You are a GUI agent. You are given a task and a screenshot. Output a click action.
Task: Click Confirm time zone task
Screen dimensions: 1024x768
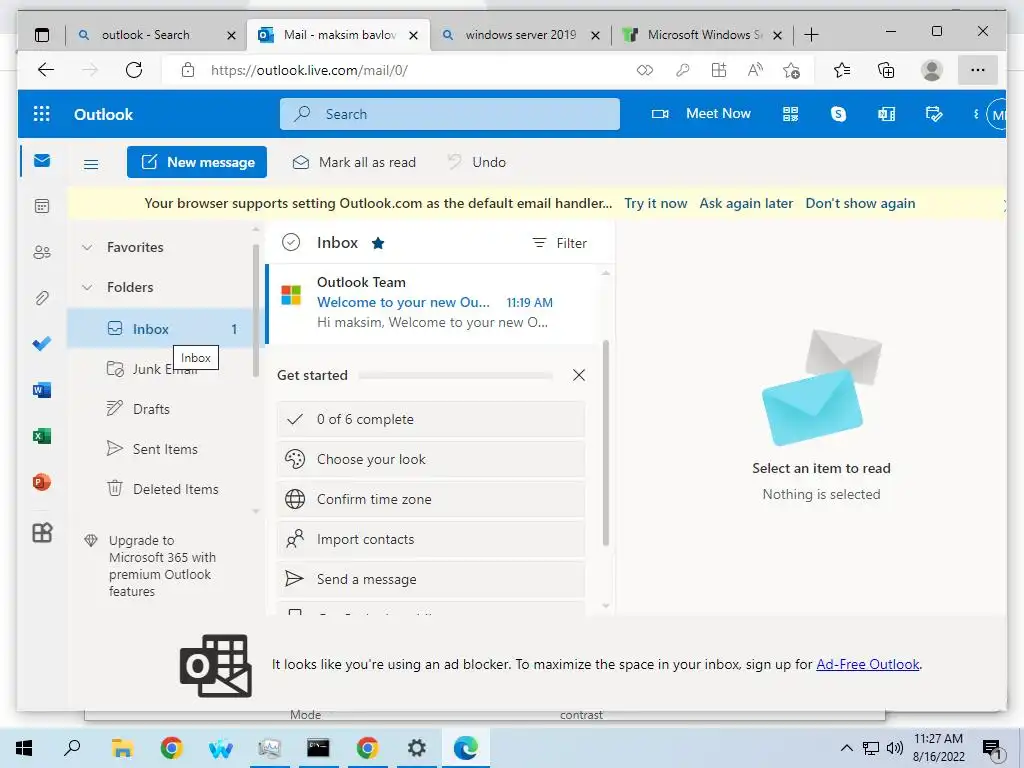click(x=430, y=499)
